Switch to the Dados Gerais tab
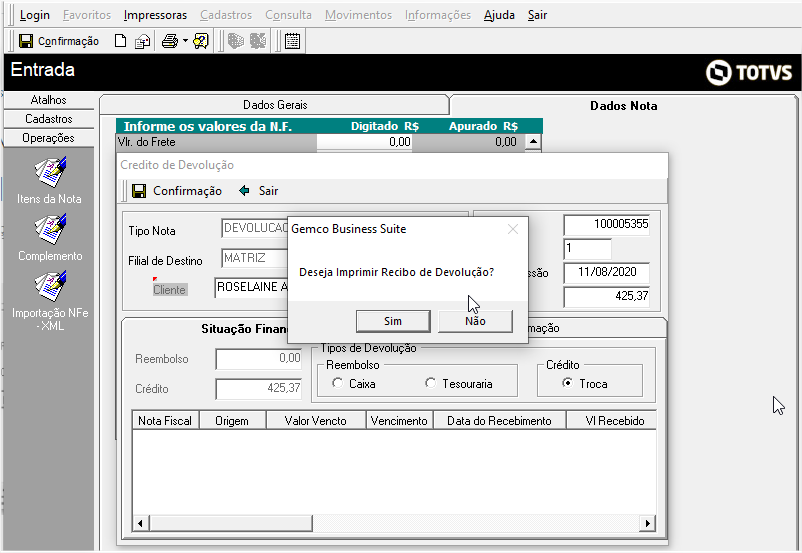802x553 pixels. (275, 105)
